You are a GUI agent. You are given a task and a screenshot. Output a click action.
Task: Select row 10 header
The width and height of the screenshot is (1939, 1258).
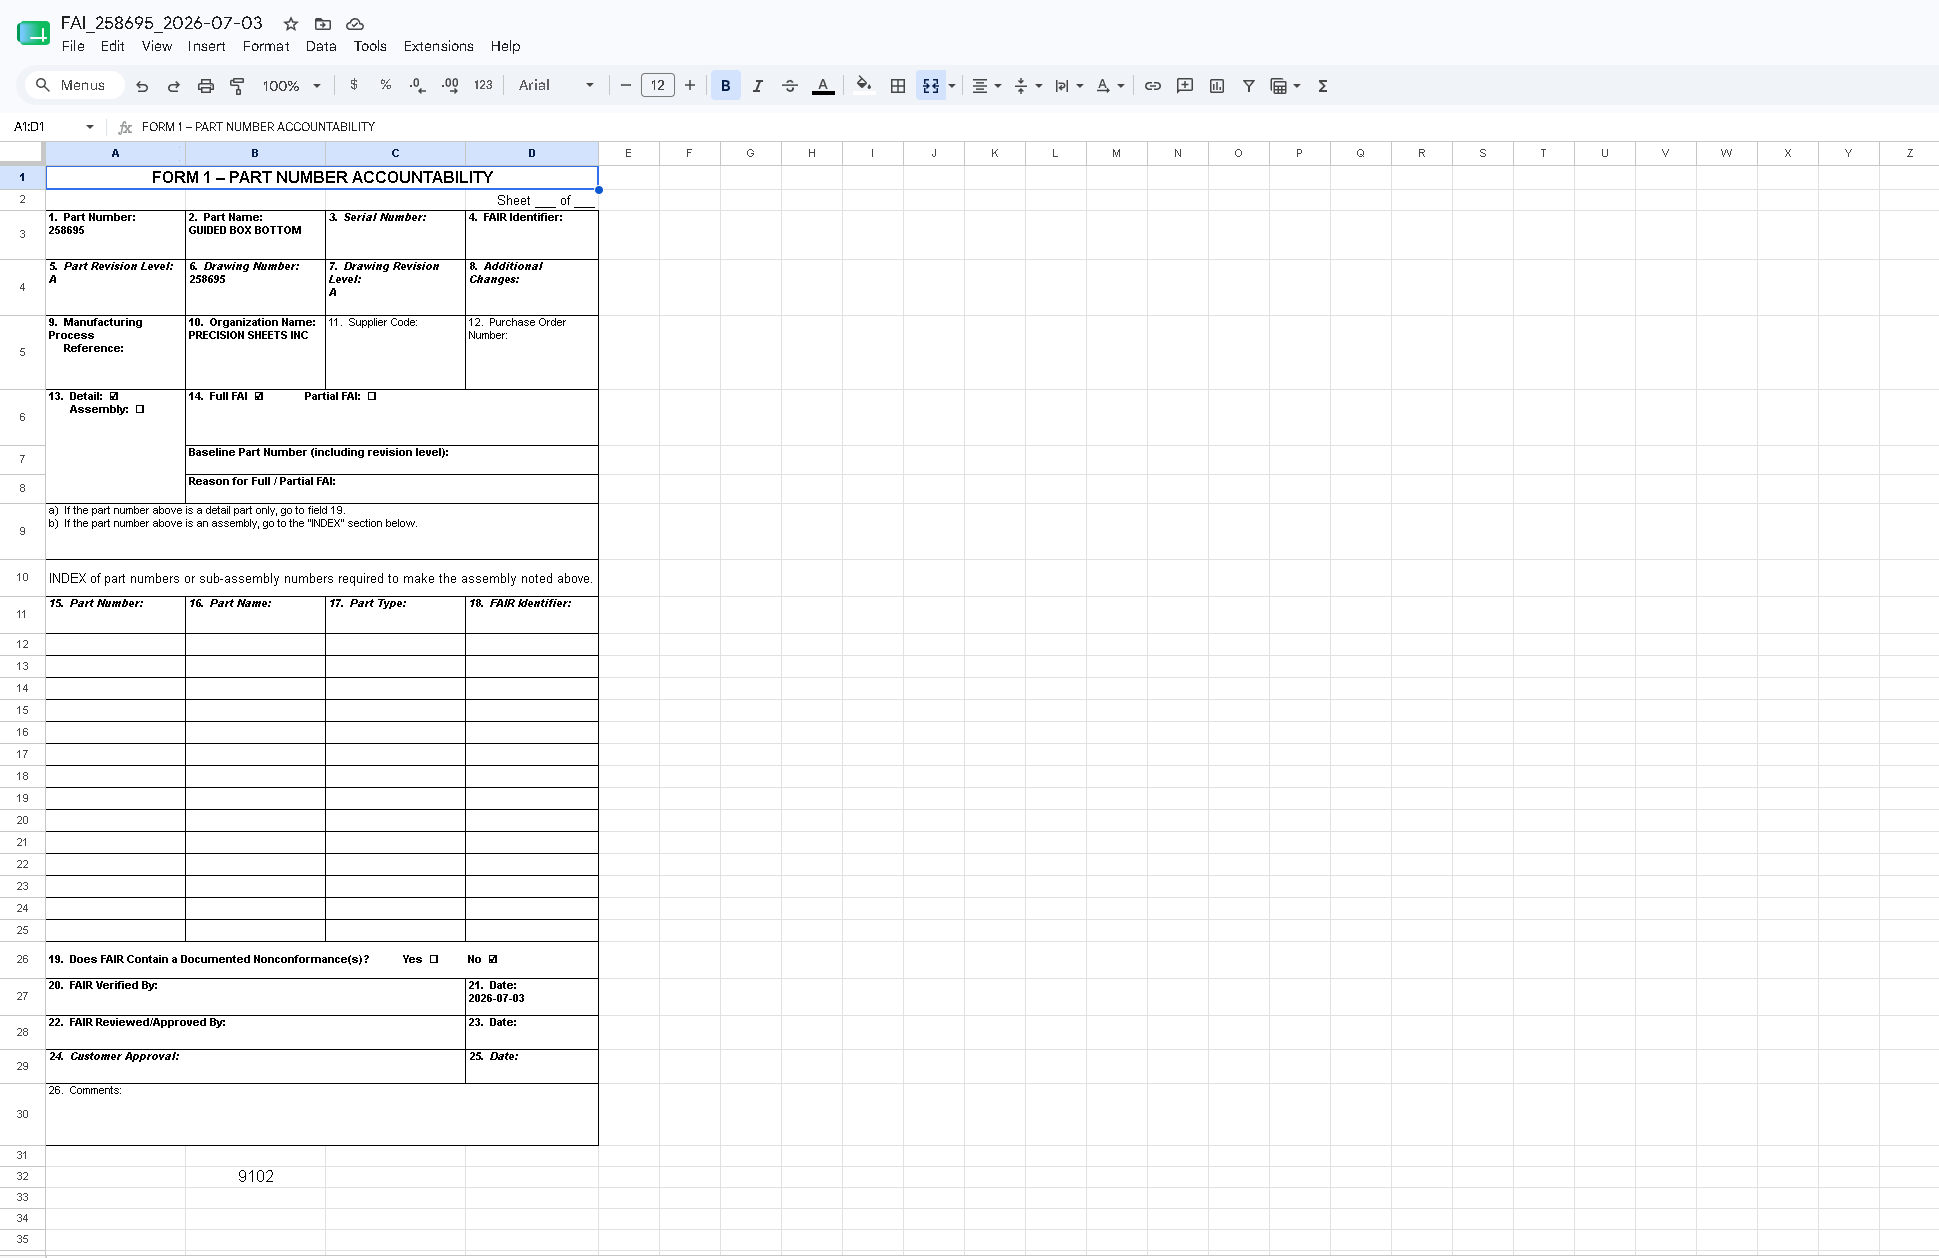22,578
